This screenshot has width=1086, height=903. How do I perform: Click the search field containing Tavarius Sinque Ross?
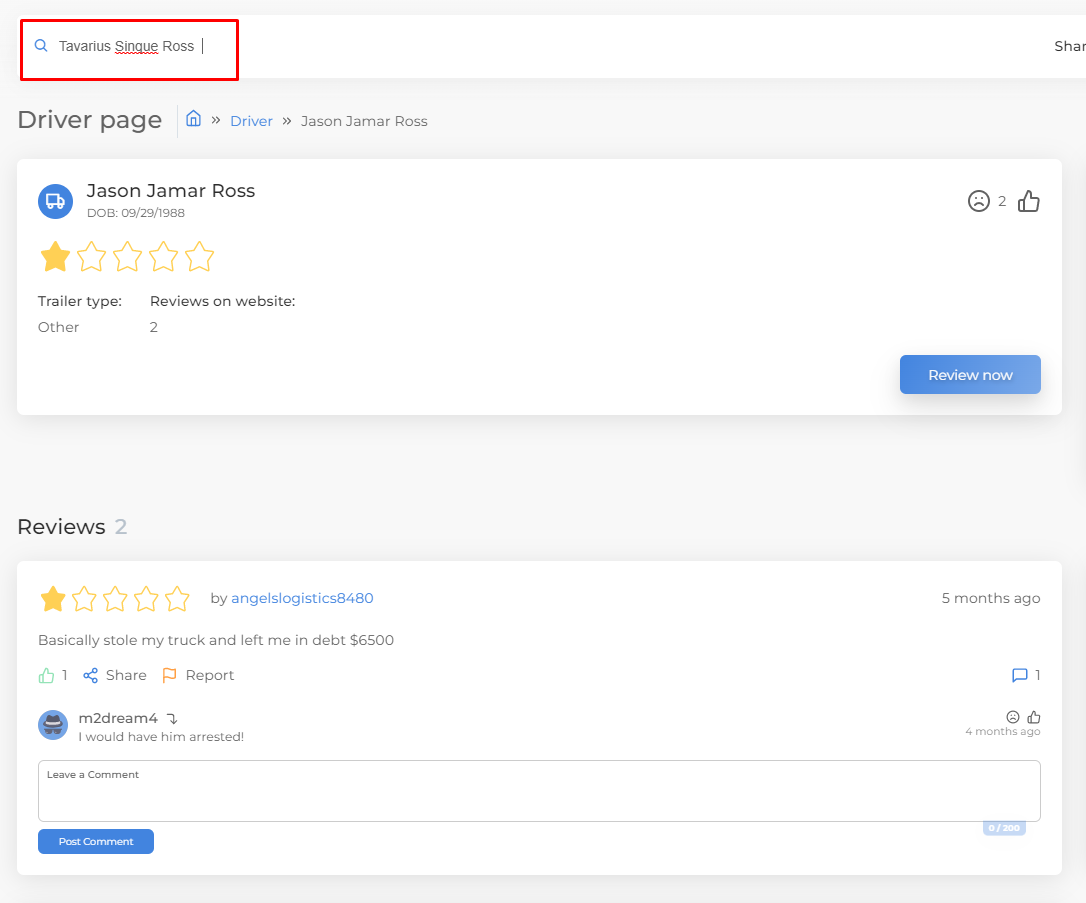[130, 47]
